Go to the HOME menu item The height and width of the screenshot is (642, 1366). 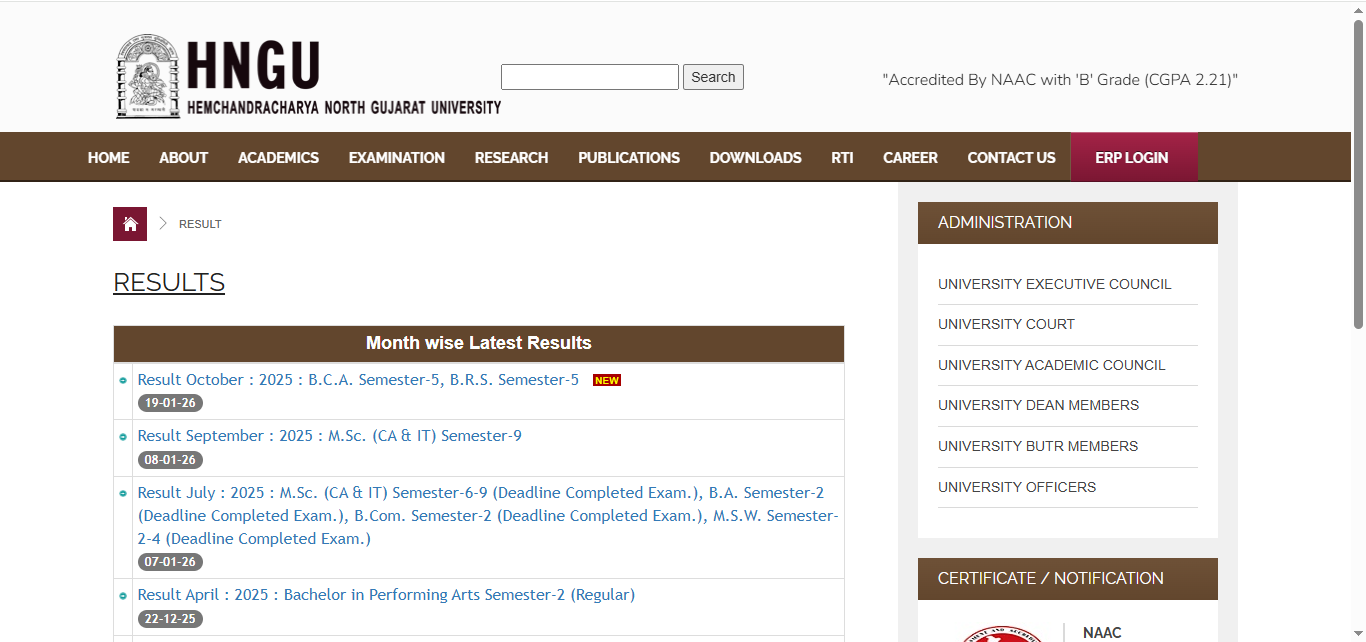coord(108,158)
